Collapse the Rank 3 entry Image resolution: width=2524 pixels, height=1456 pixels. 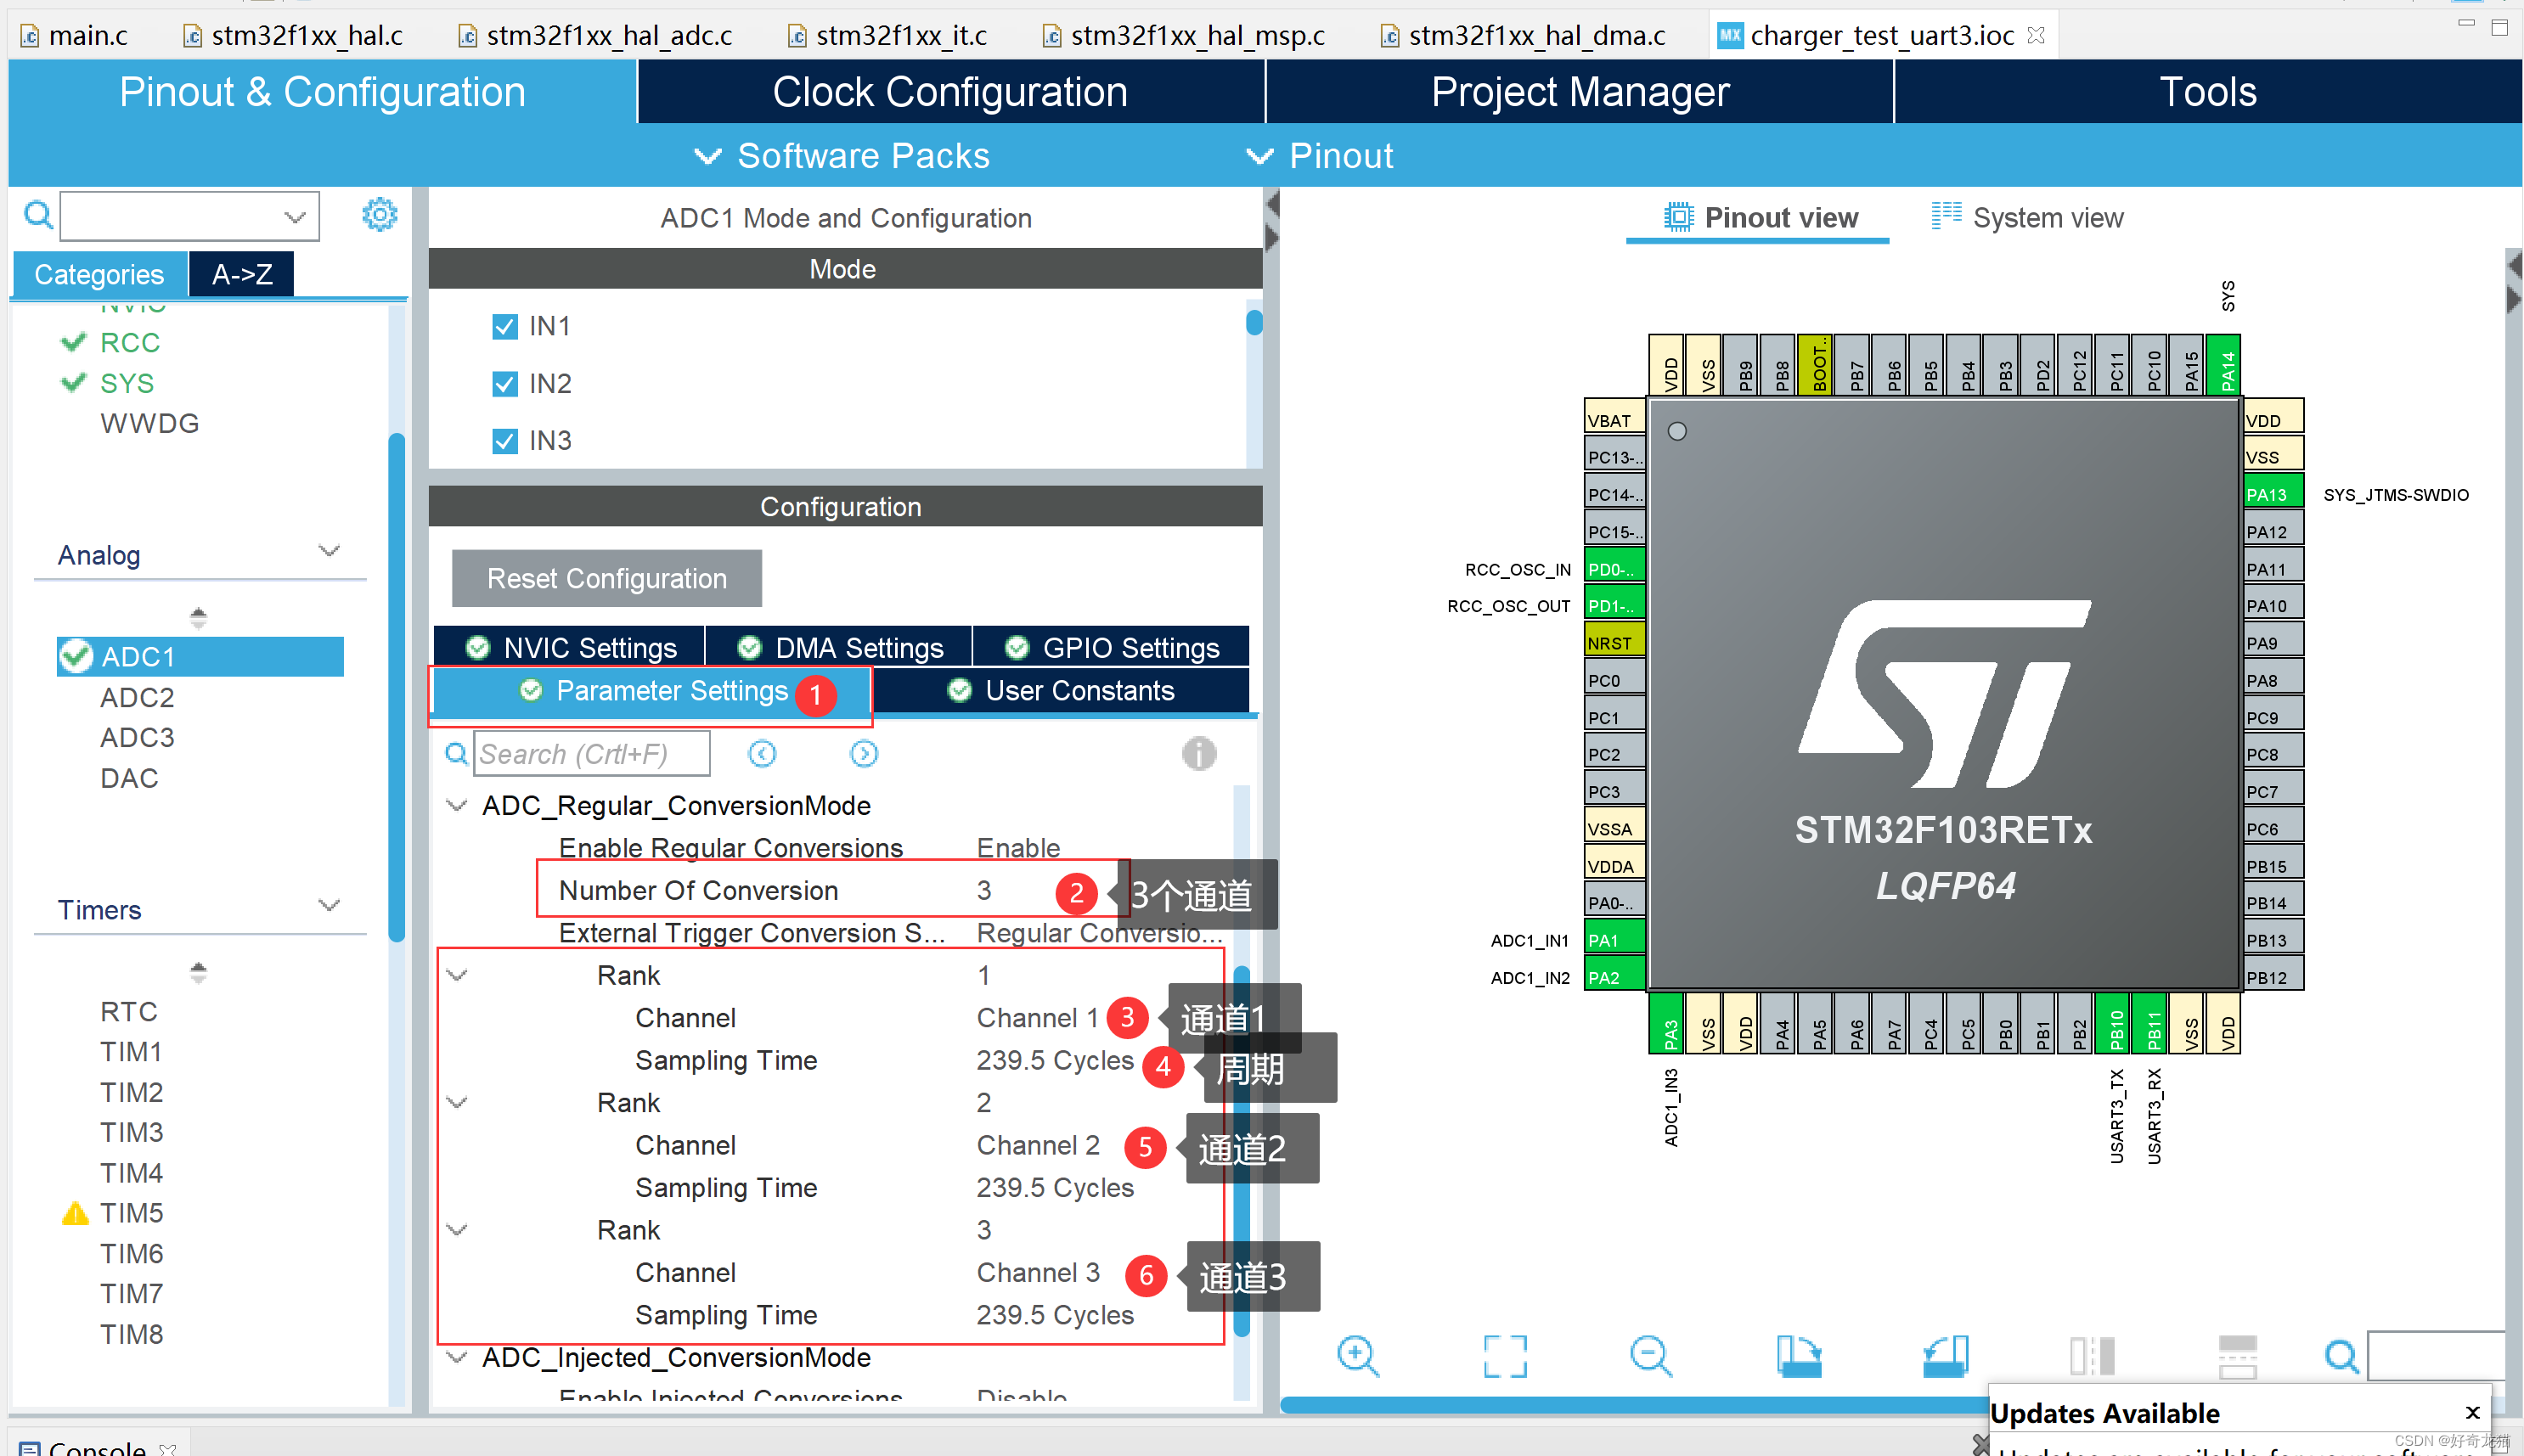tap(457, 1229)
